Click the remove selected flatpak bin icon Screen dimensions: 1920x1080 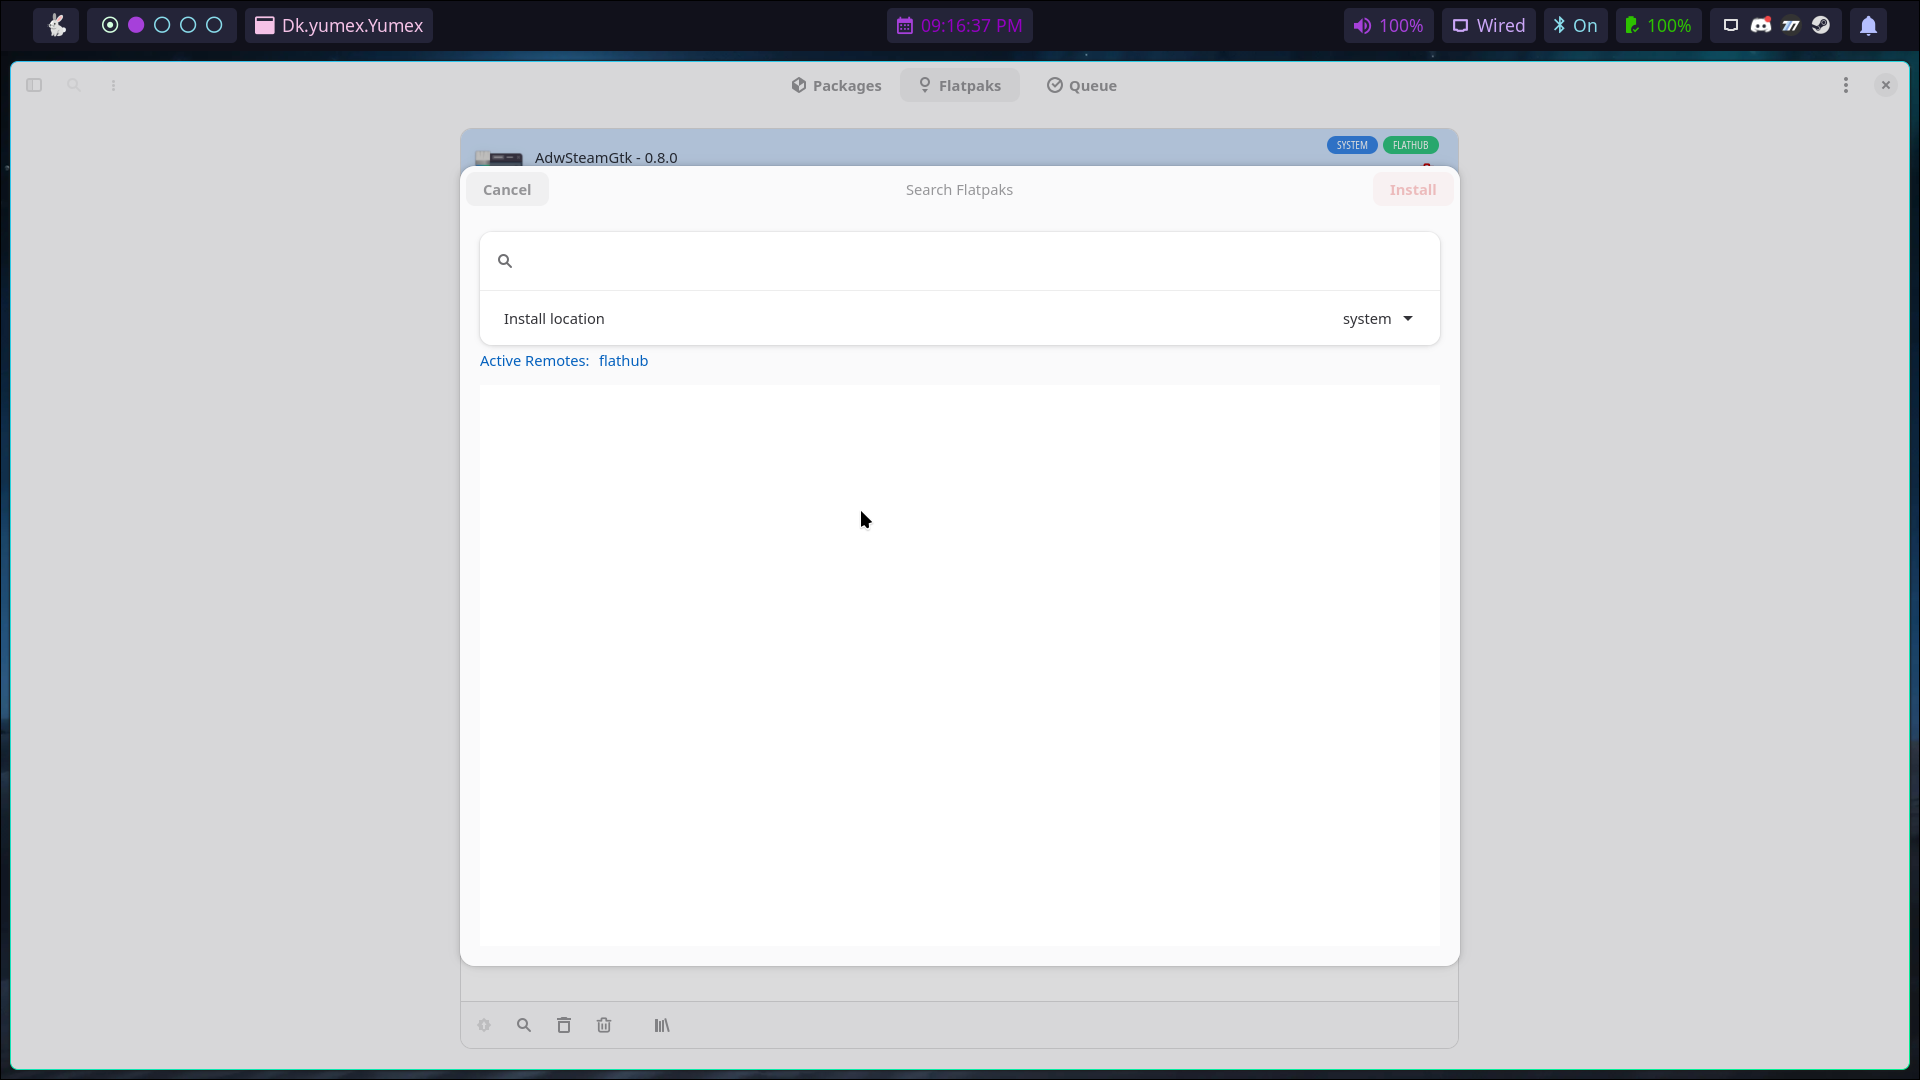(564, 1025)
